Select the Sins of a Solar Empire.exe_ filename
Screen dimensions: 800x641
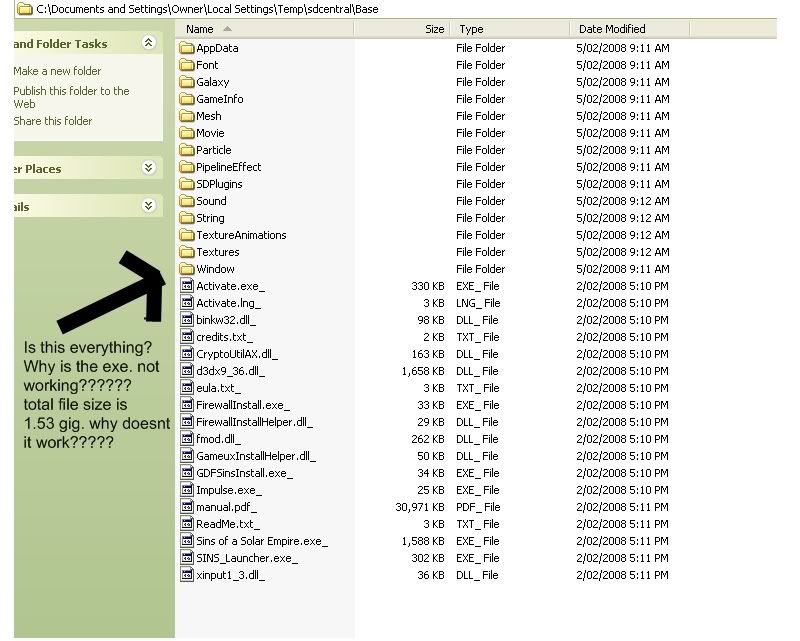pyautogui.click(x=262, y=541)
